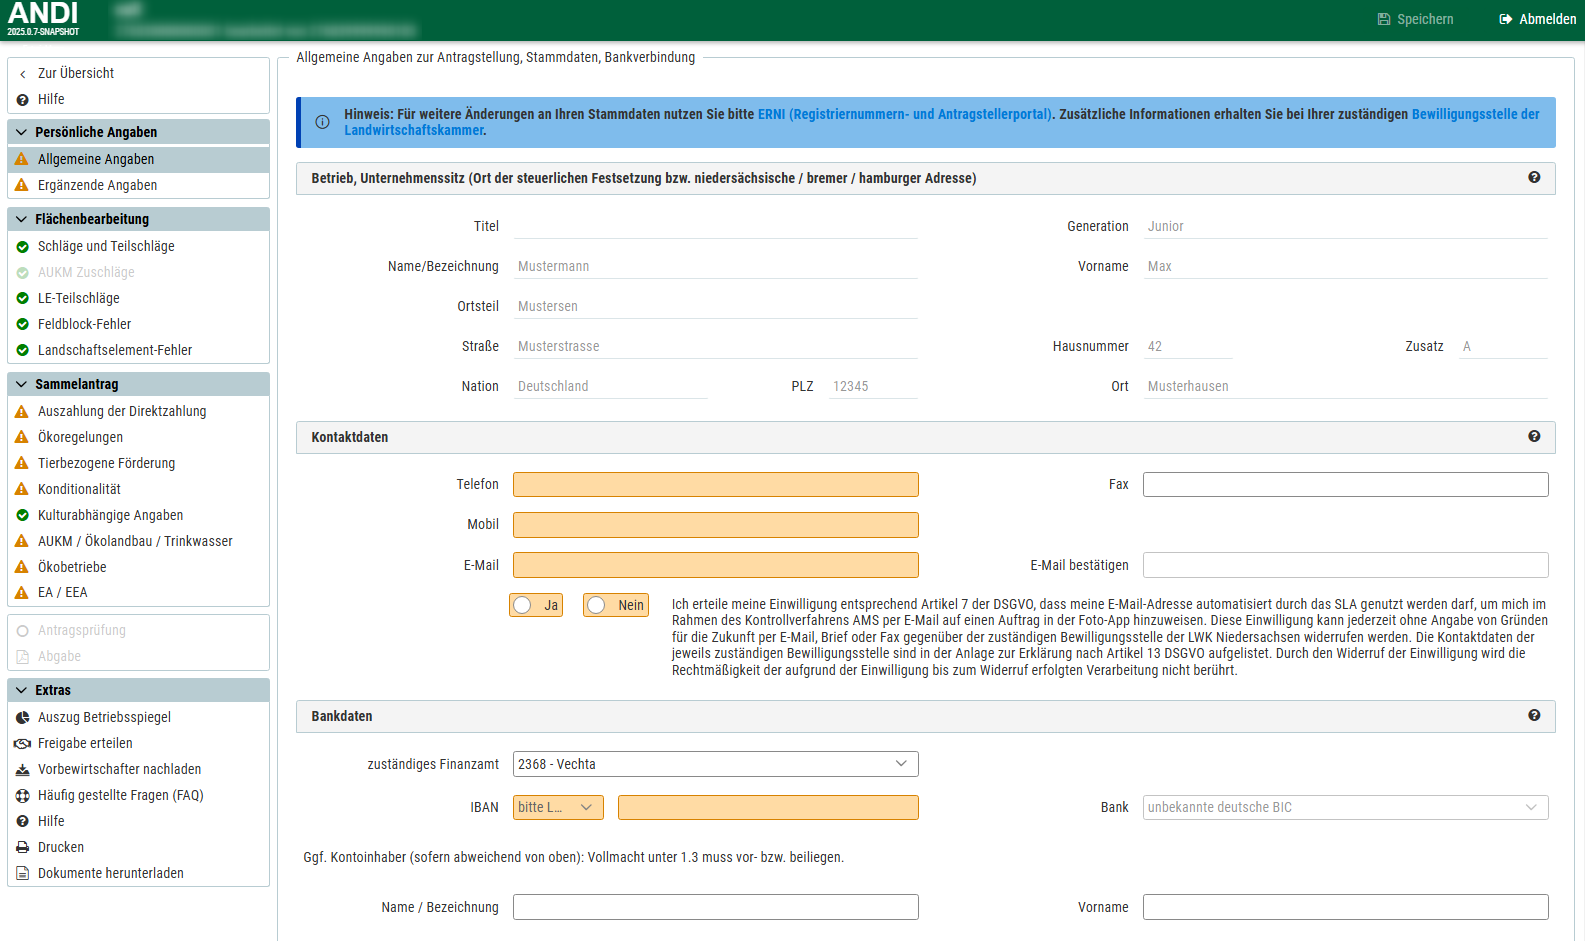Click Dokumente herunterladen file icon

click(x=22, y=874)
